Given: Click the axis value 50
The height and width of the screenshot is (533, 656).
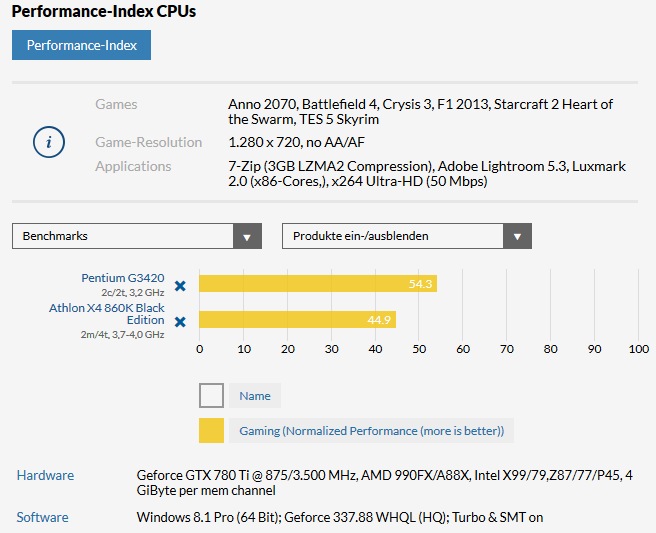Looking at the screenshot, I should point(419,349).
